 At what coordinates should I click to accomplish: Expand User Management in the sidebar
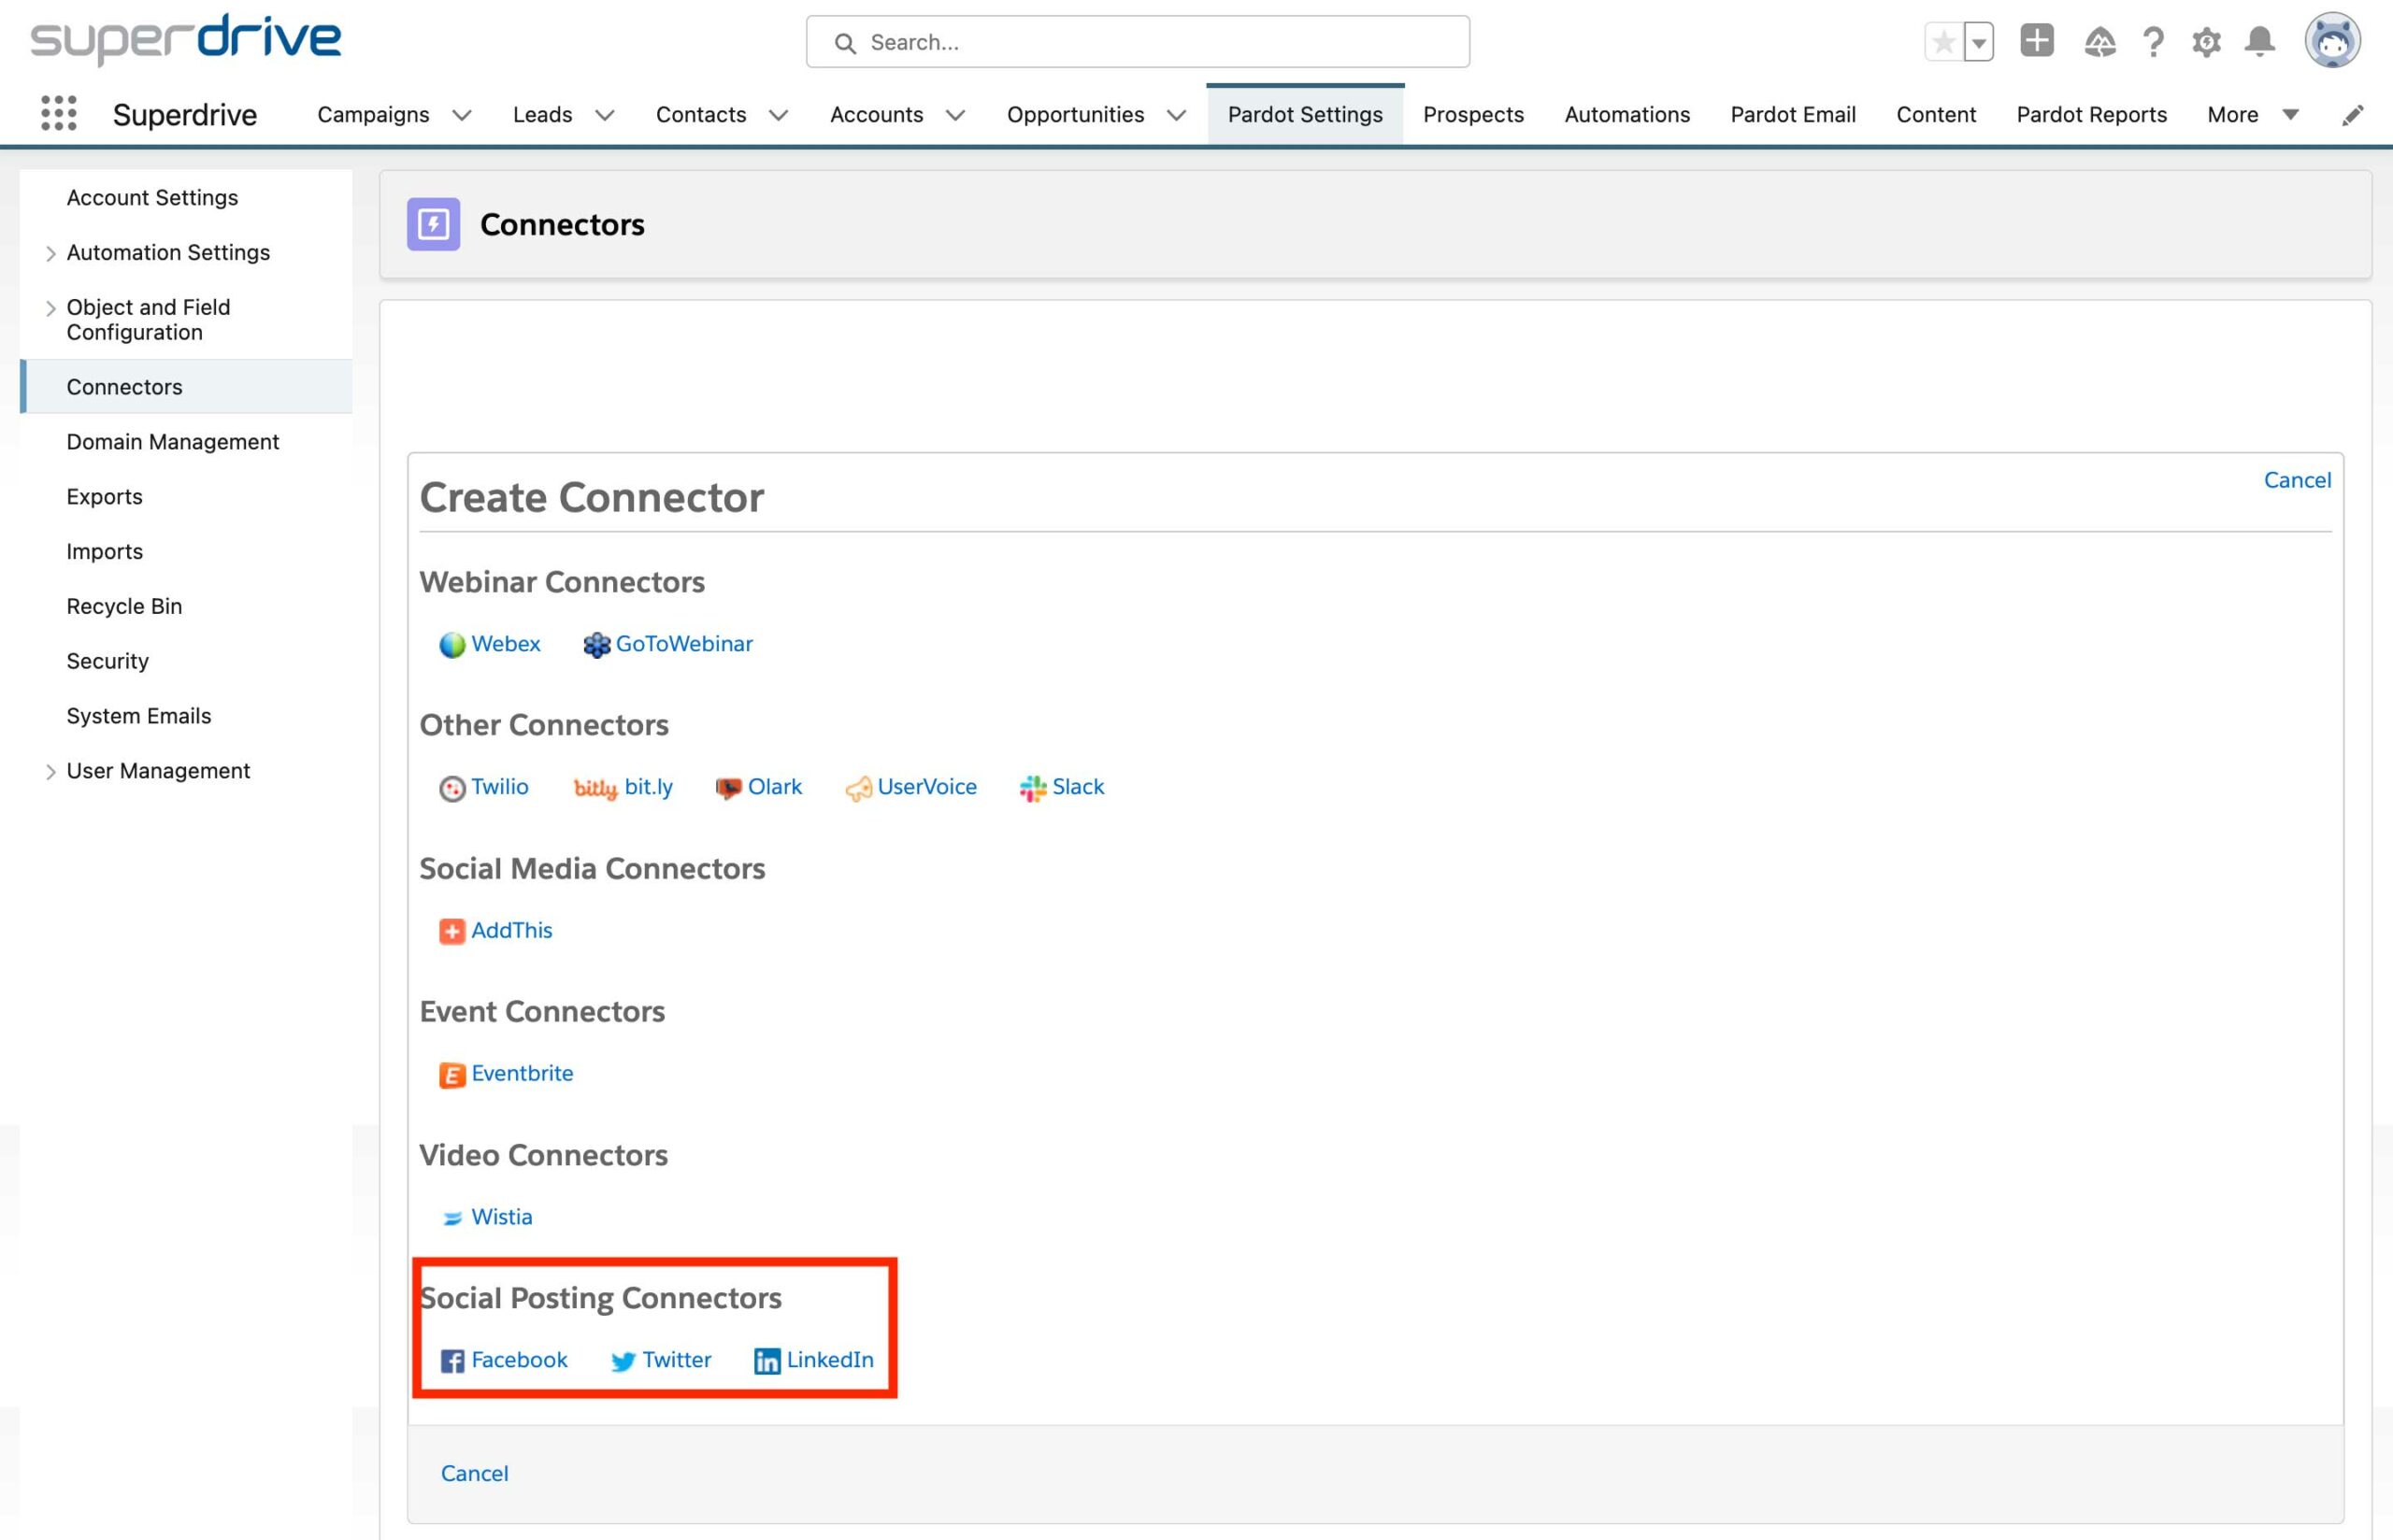point(50,772)
